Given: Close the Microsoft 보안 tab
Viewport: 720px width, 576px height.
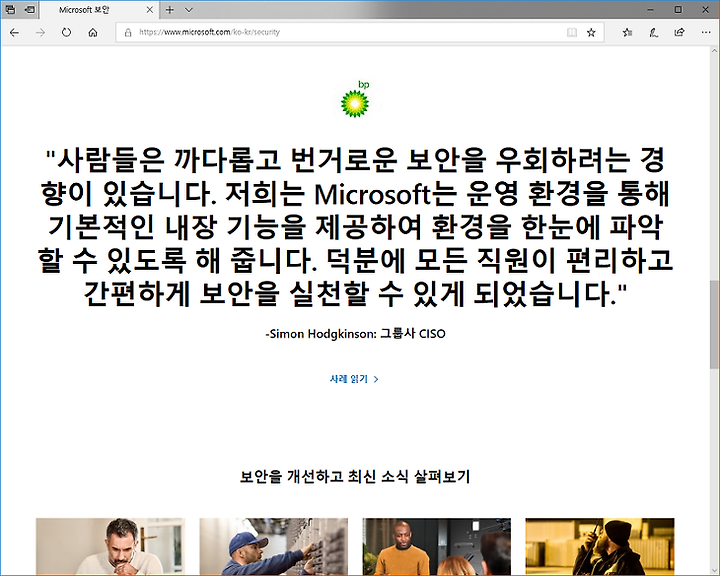Looking at the screenshot, I should [x=150, y=10].
